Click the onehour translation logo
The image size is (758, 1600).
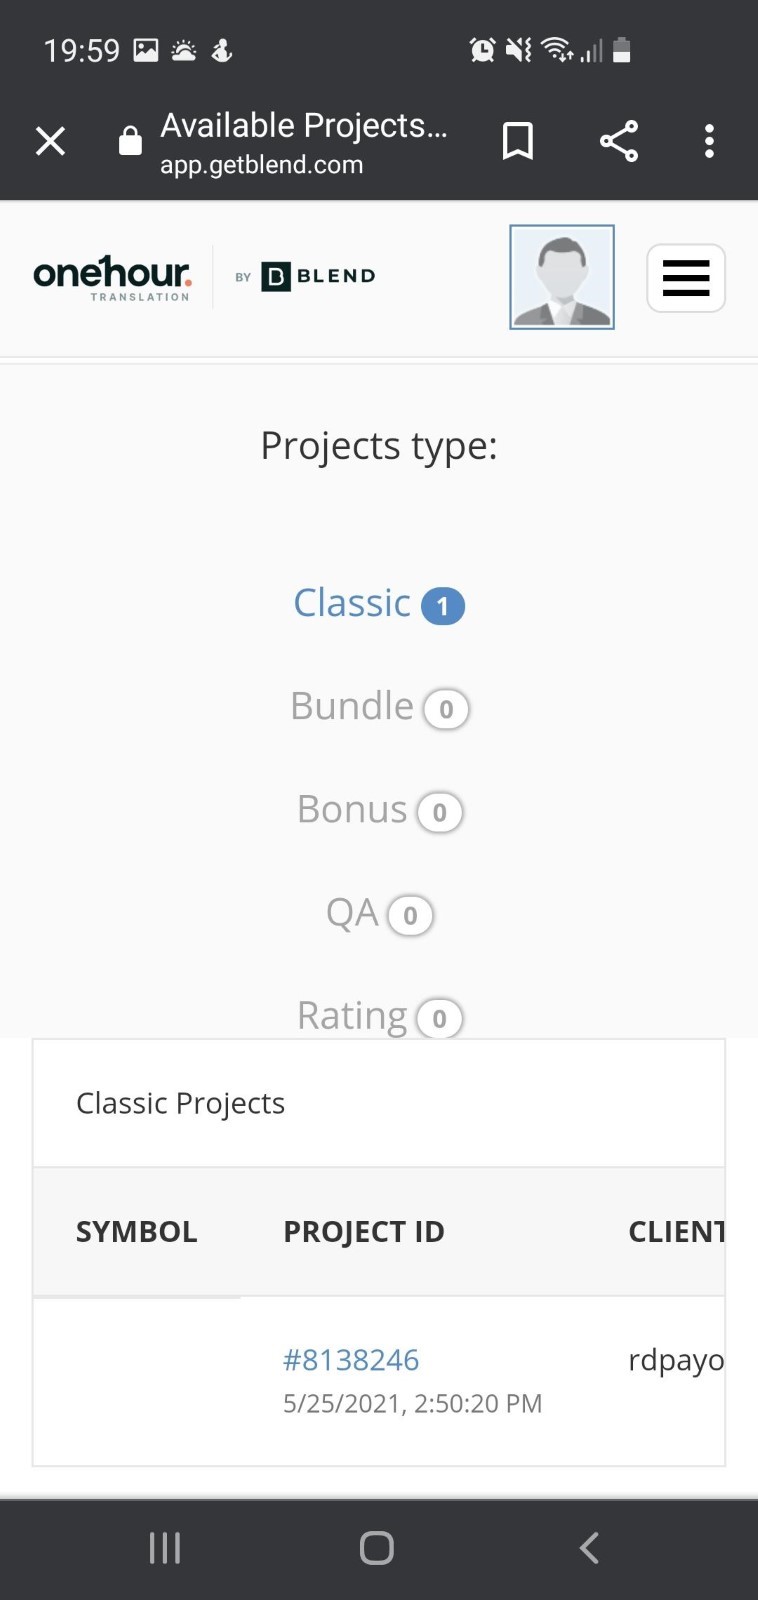point(112,277)
